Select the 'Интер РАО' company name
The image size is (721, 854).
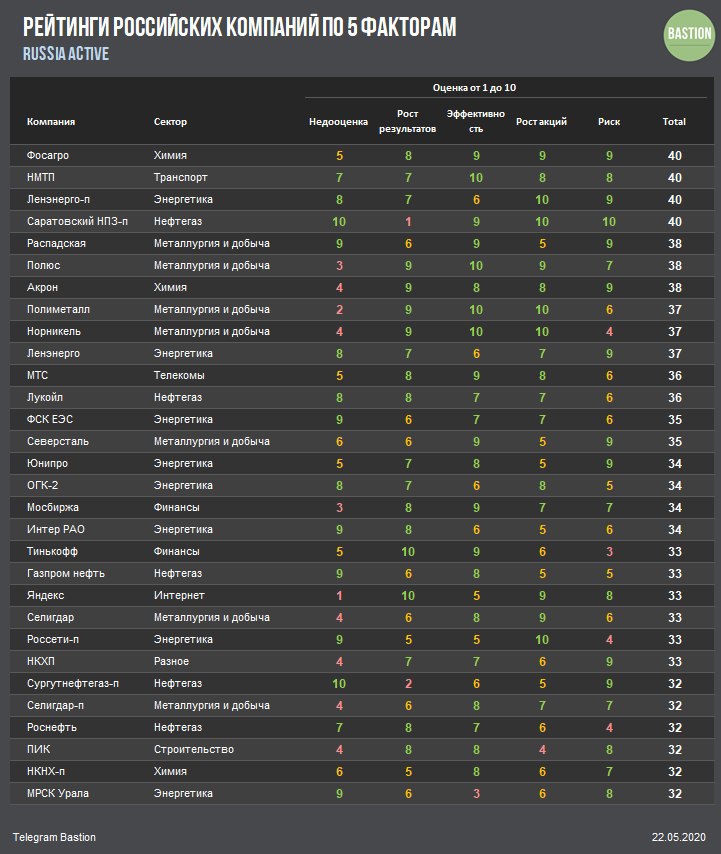(56, 529)
